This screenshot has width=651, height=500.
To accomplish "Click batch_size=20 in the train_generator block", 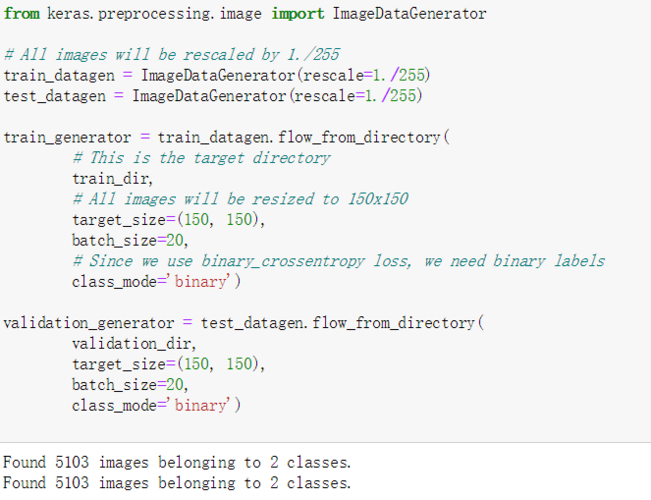I will 130,240.
